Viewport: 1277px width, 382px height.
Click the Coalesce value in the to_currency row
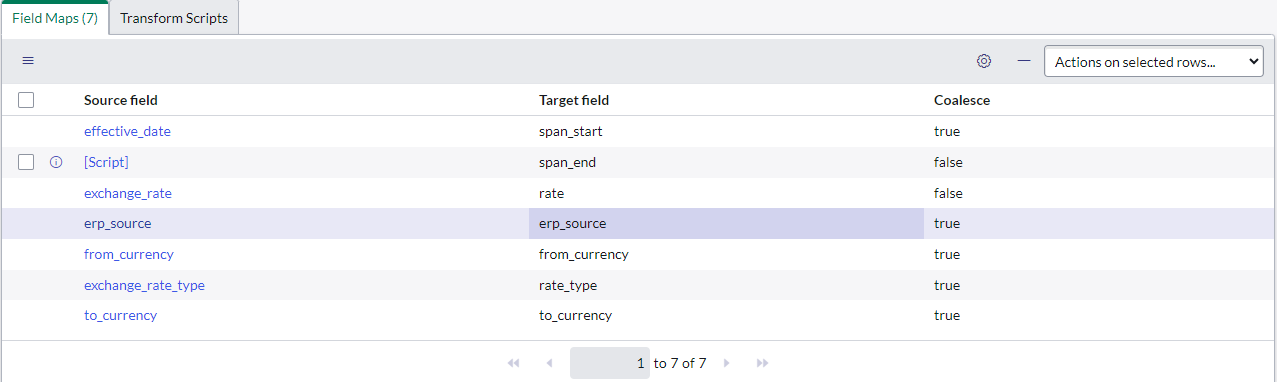[x=947, y=315]
